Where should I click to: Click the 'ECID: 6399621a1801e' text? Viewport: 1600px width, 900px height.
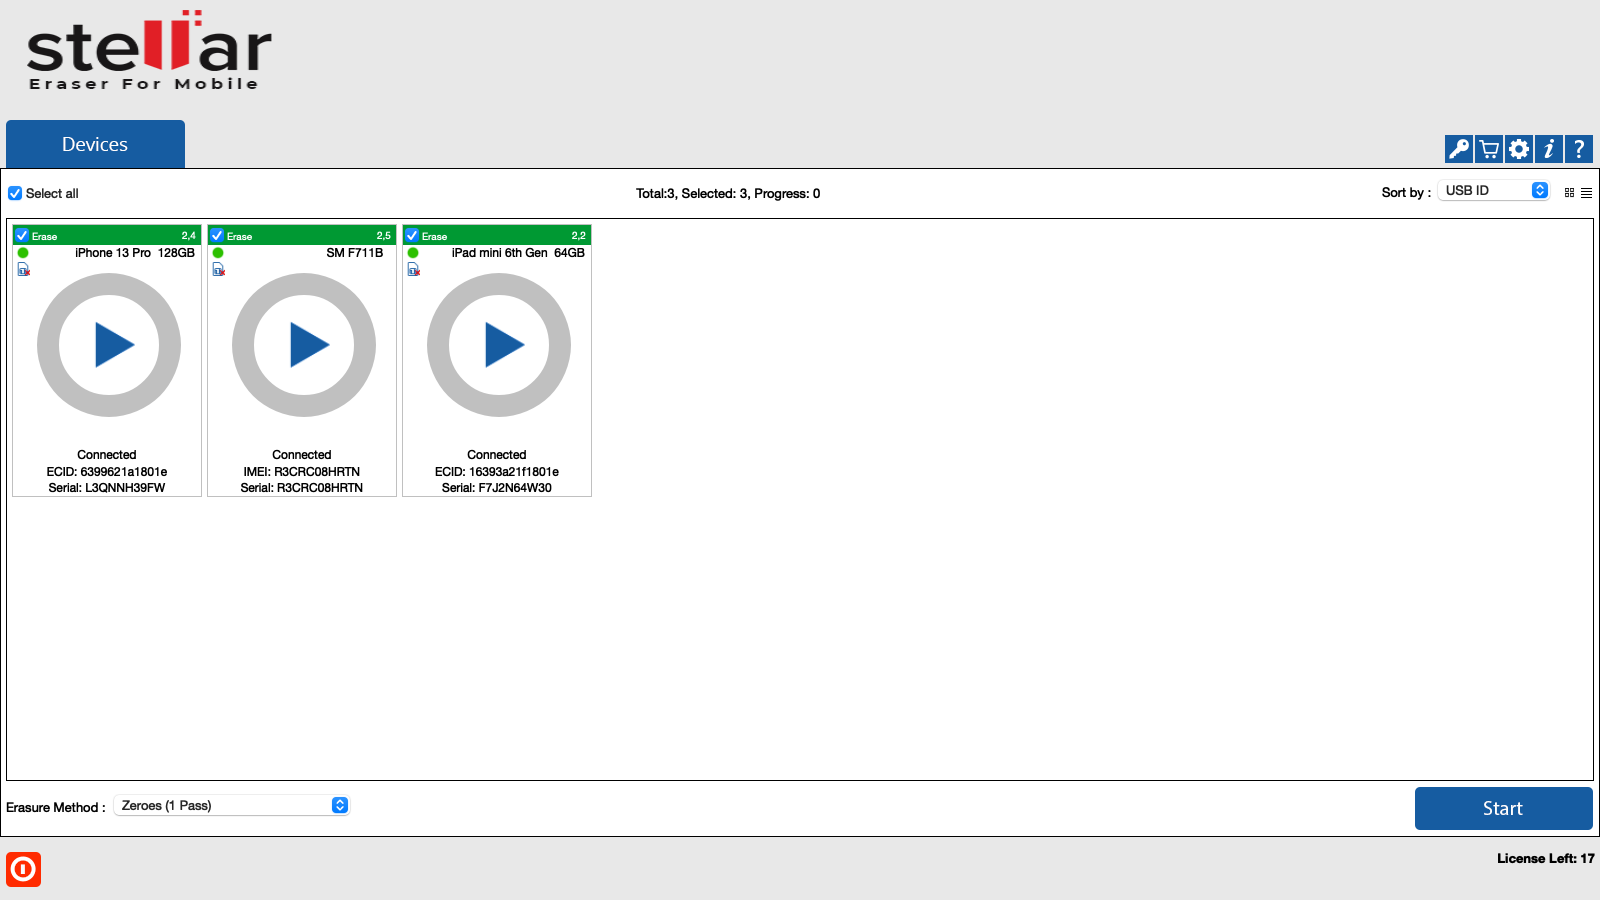[107, 472]
